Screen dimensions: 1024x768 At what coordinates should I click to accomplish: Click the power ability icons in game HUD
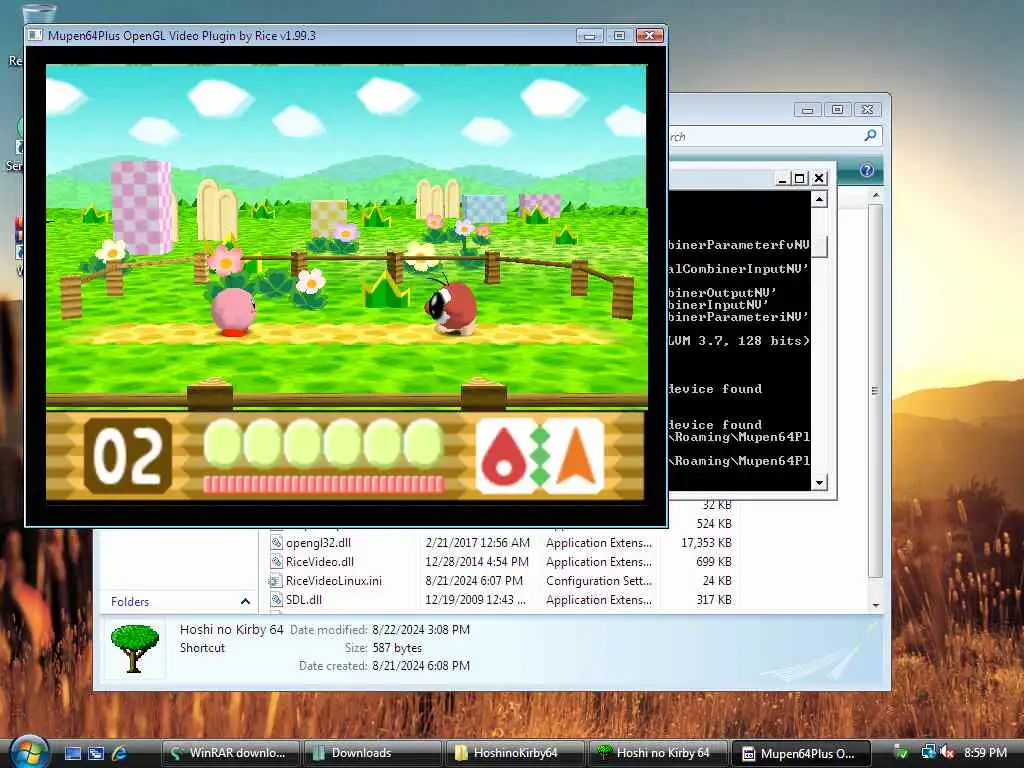coord(540,455)
